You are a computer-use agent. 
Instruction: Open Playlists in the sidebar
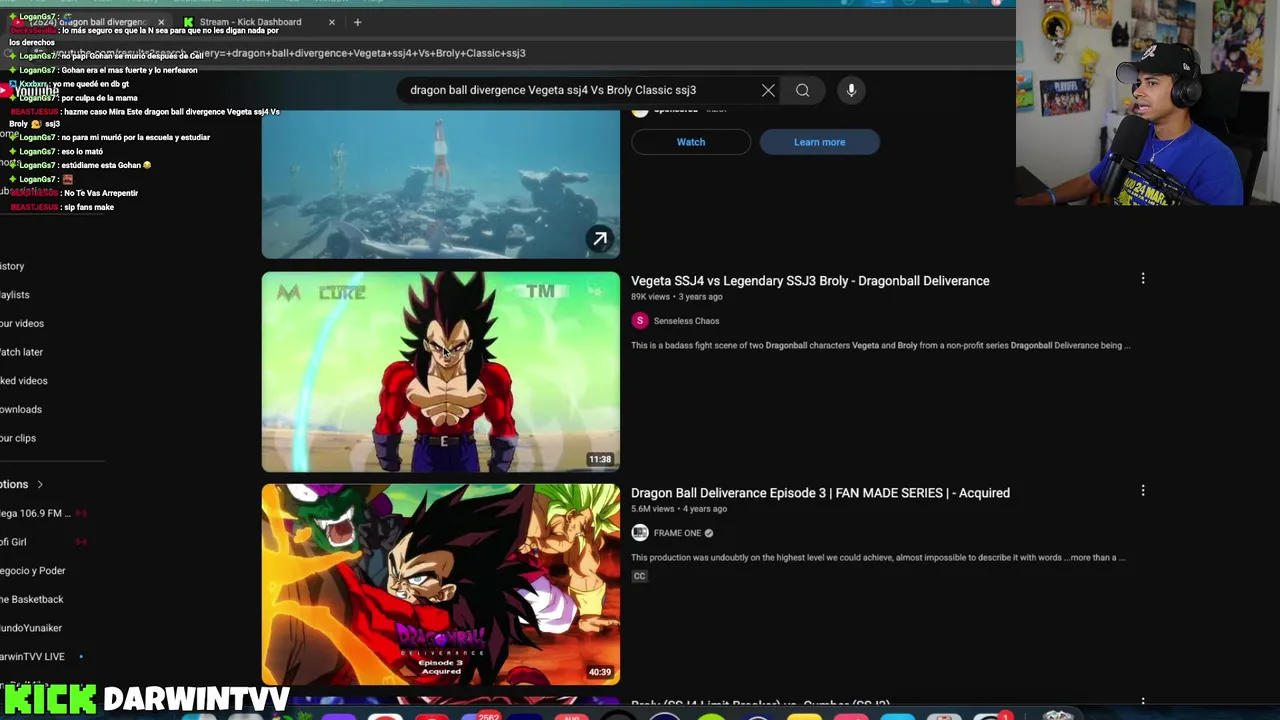[15, 295]
